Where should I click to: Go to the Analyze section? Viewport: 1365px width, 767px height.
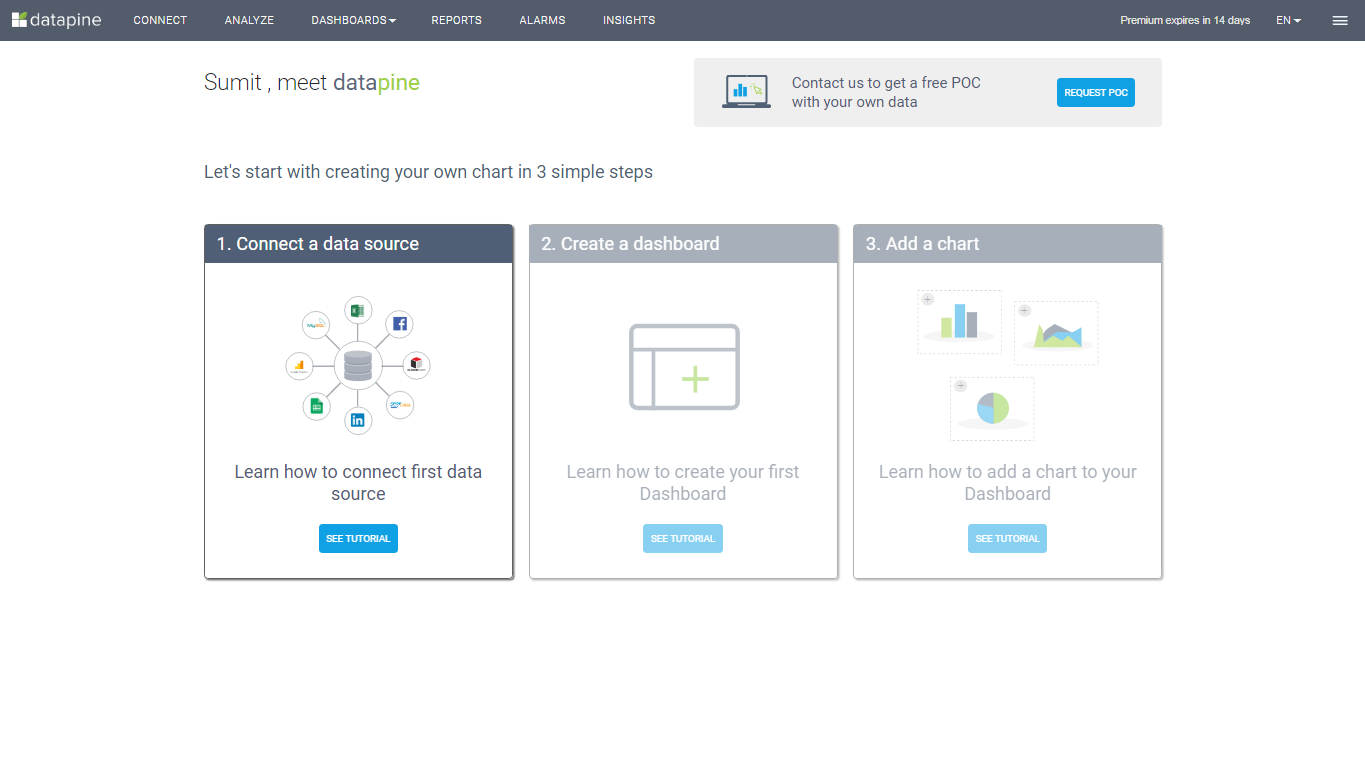[x=249, y=20]
